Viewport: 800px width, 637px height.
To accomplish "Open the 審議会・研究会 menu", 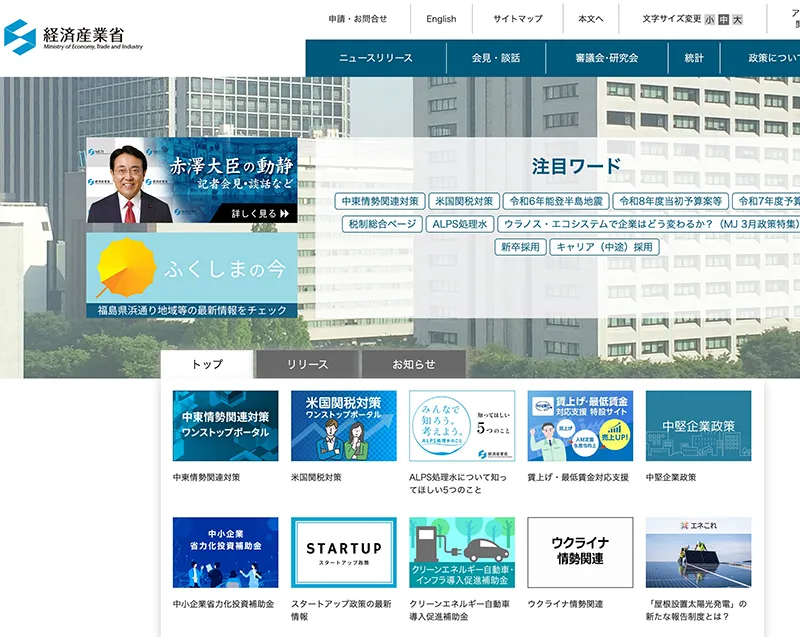I will [x=607, y=58].
